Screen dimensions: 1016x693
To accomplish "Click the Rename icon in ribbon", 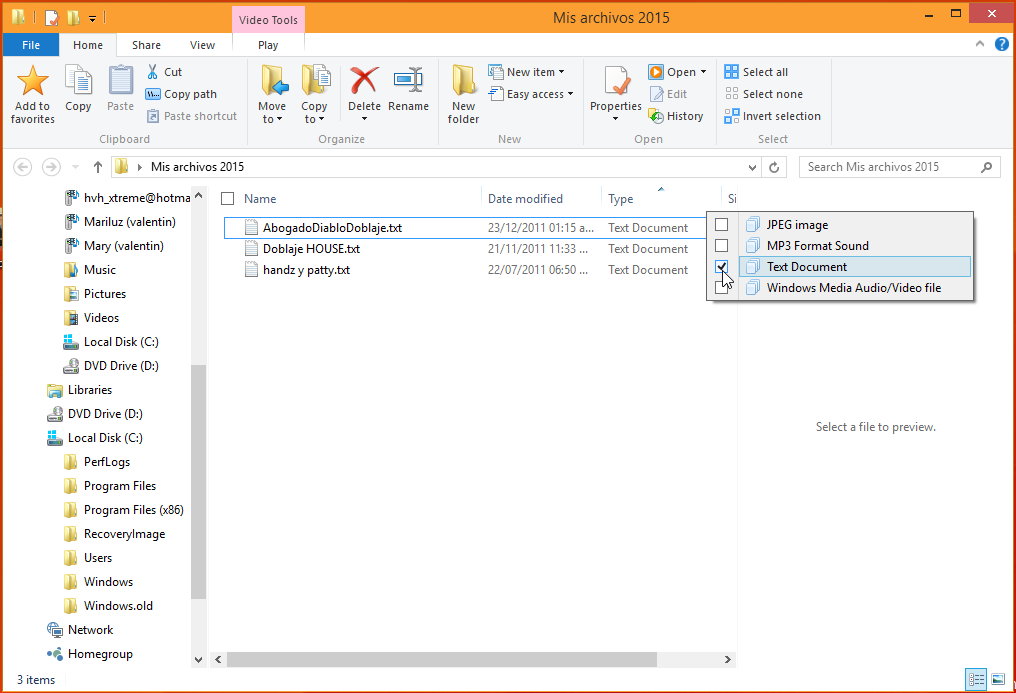I will click(408, 82).
